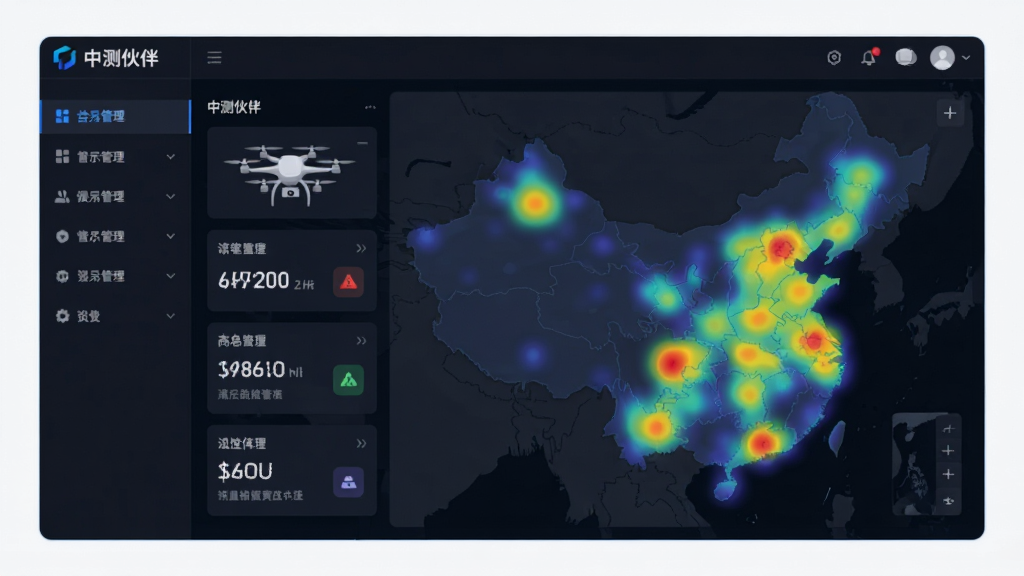The image size is (1024, 576).
Task: Select the $60U value text
Action: coord(245,471)
